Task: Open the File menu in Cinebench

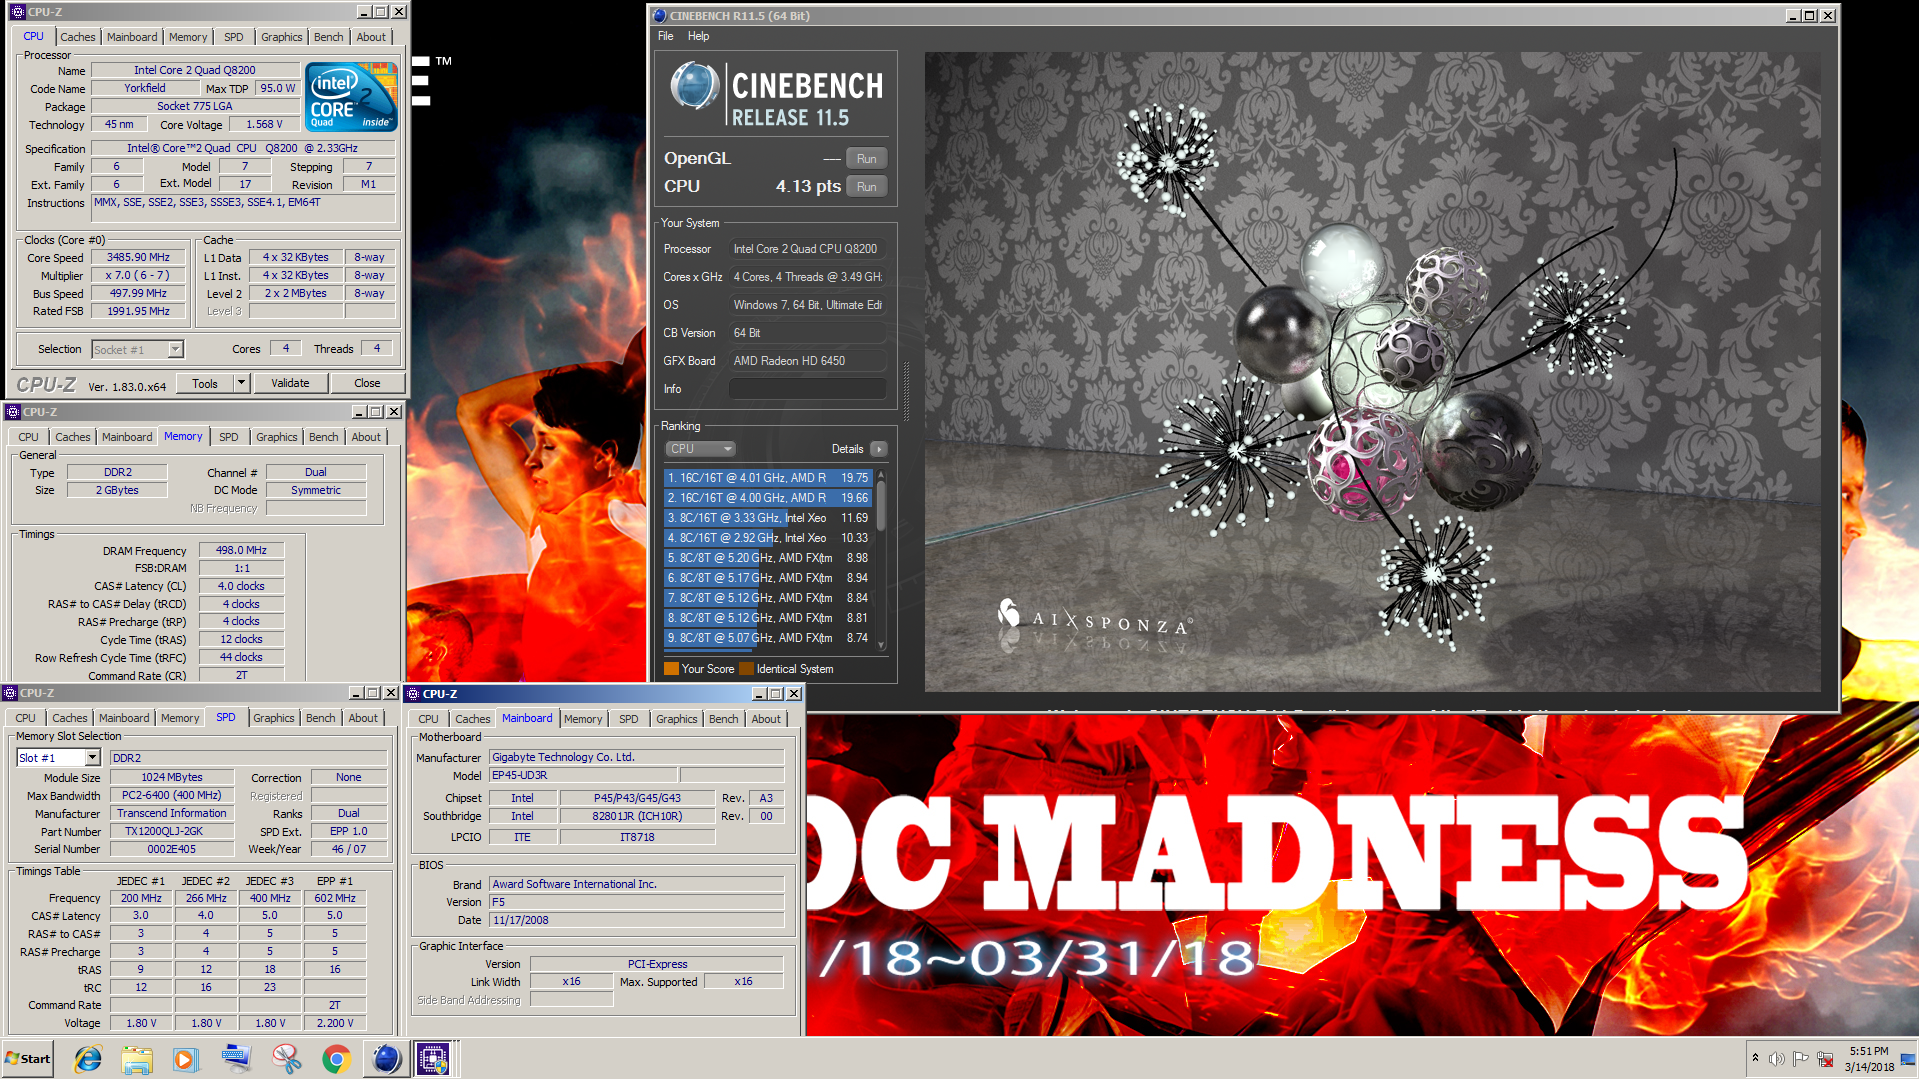Action: pos(666,36)
